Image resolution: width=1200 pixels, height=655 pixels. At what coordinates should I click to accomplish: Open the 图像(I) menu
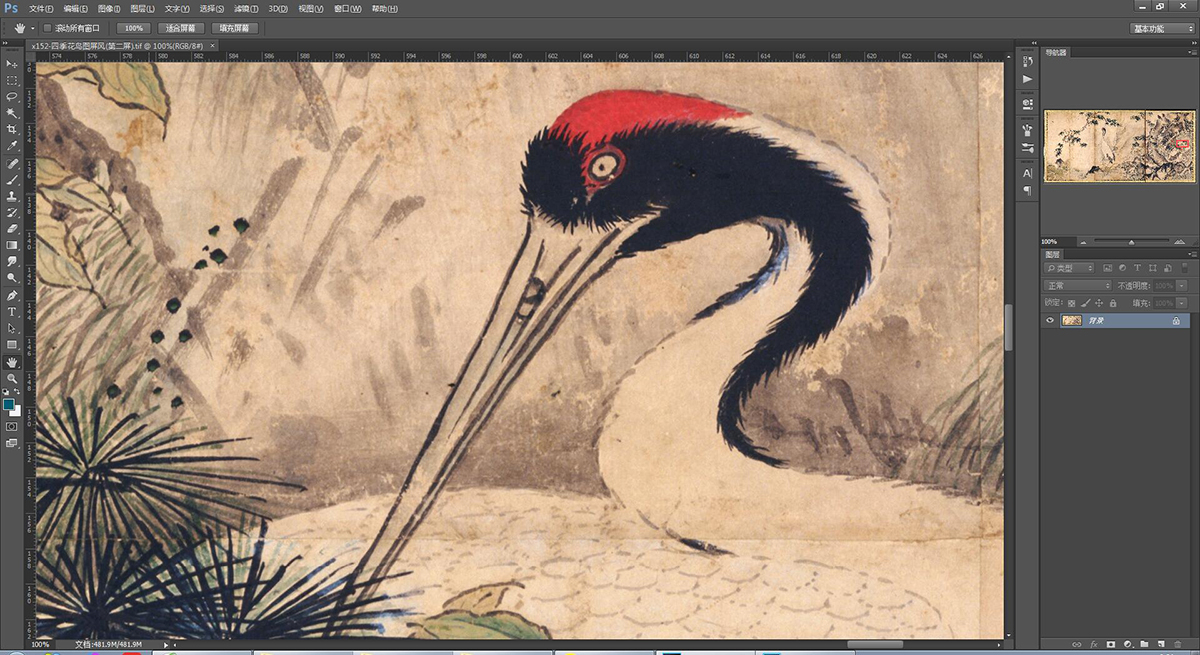[x=109, y=8]
